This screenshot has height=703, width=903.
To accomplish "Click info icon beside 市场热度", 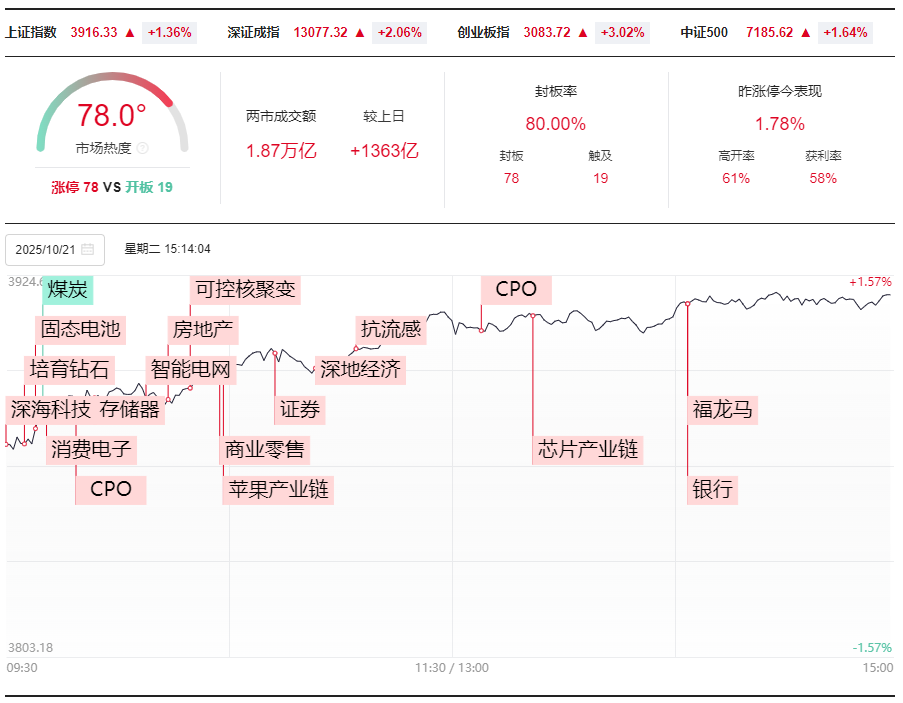I will (142, 148).
